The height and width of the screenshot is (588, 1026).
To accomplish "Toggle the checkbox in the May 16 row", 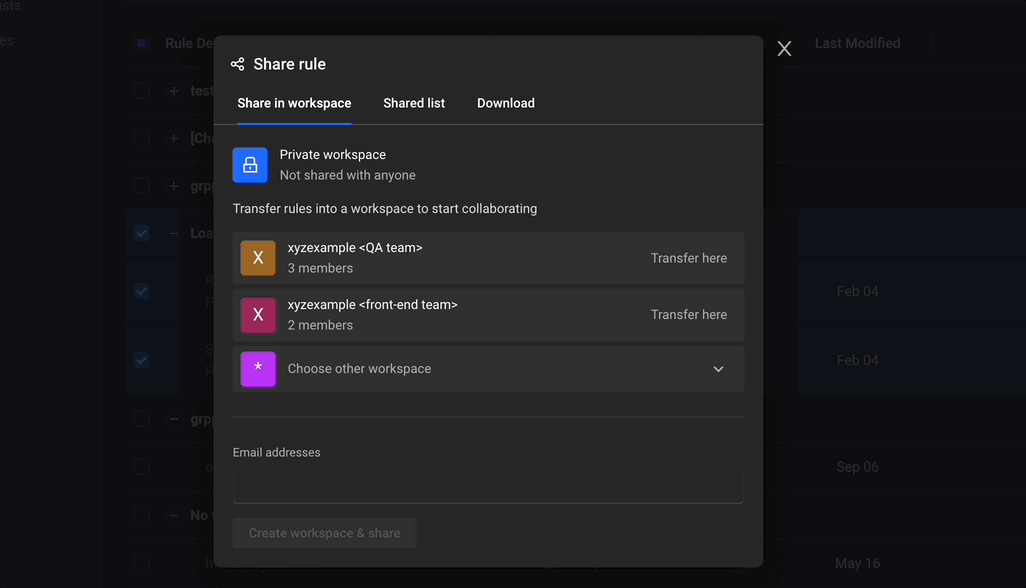I will click(141, 563).
